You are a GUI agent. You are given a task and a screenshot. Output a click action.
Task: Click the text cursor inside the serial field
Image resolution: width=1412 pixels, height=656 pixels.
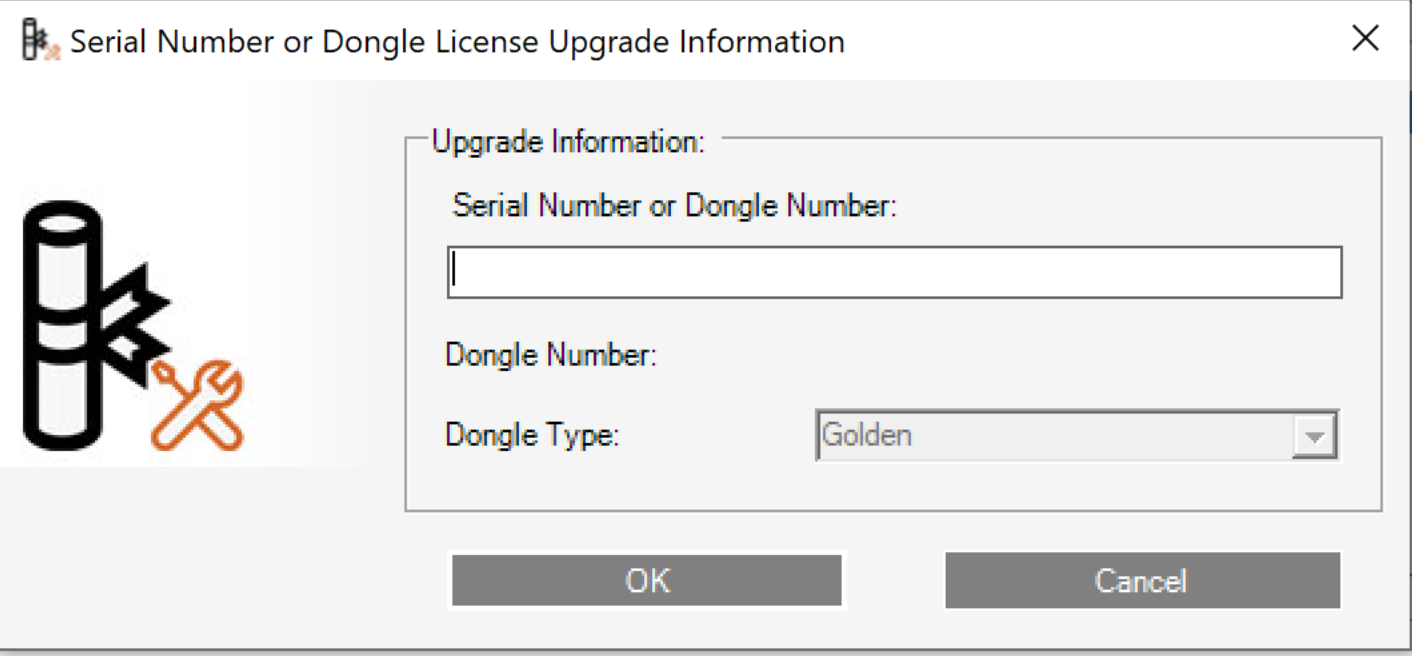click(x=454, y=272)
